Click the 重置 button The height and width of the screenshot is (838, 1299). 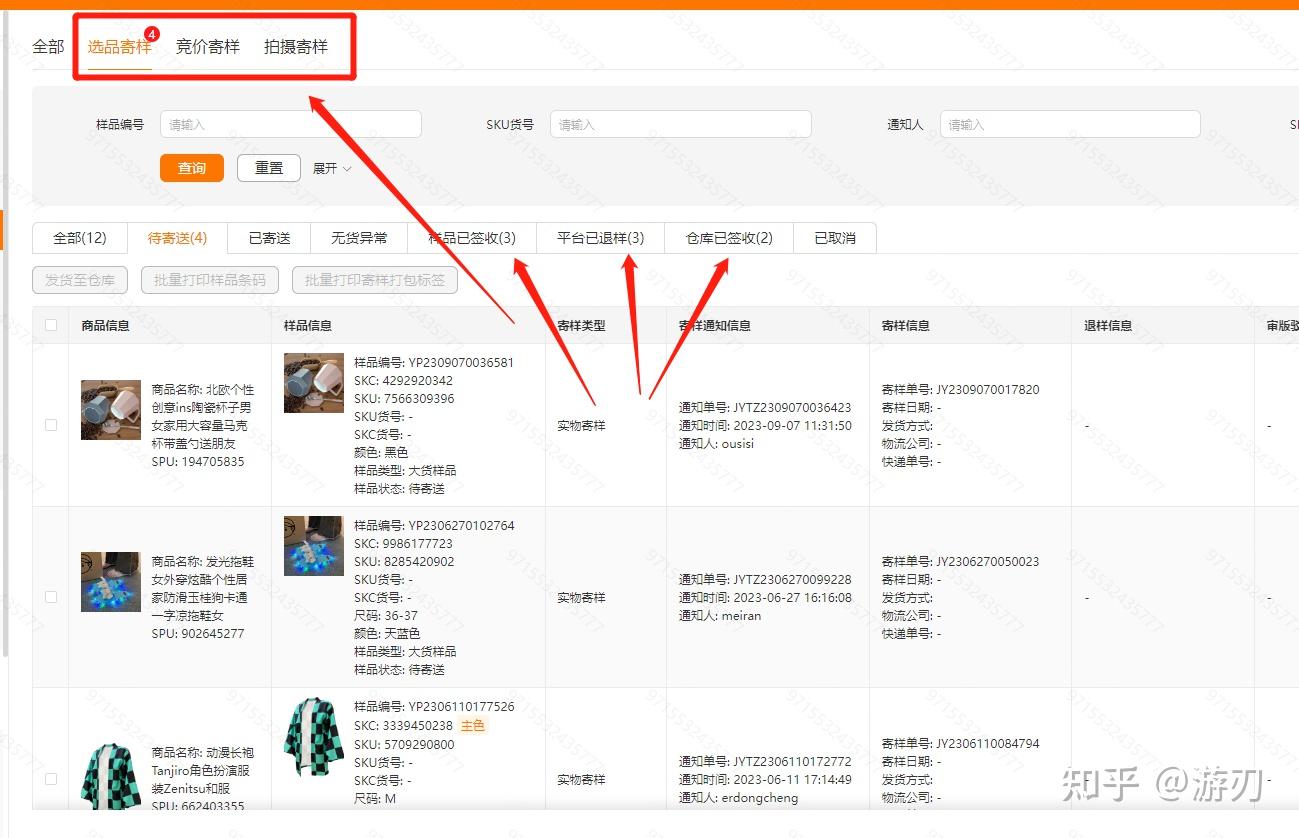pyautogui.click(x=269, y=168)
